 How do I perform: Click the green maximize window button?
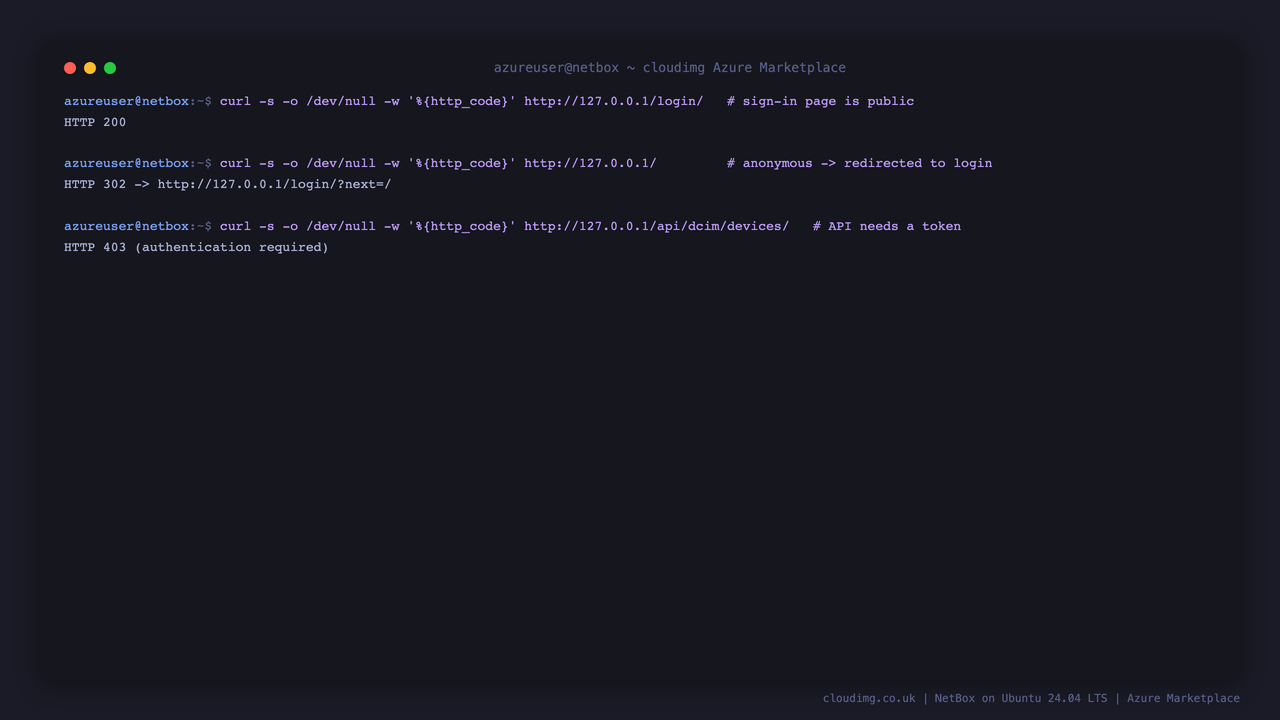110,68
